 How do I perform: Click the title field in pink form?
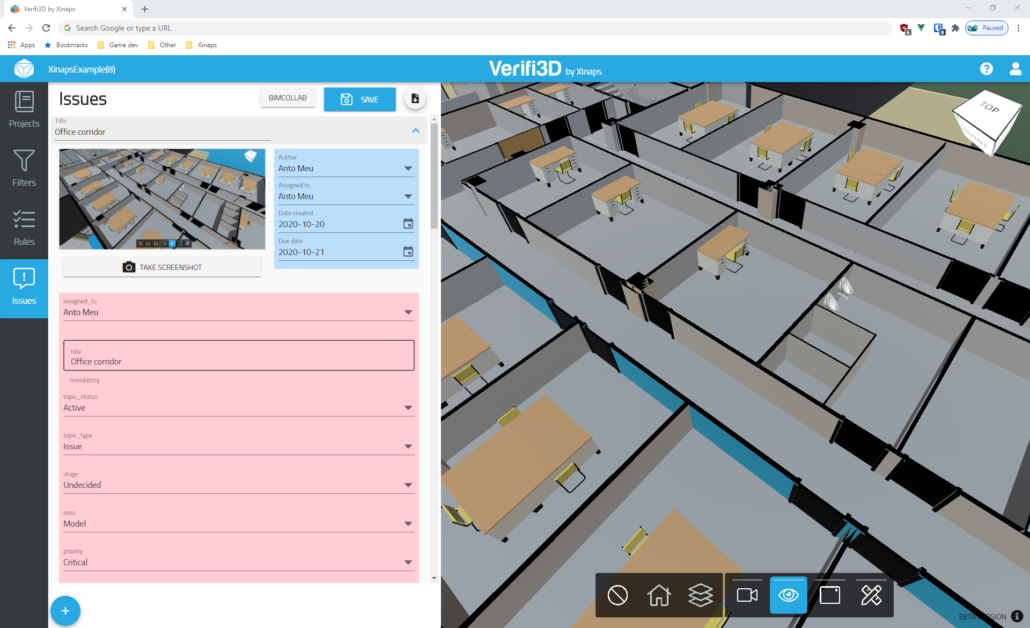238,355
